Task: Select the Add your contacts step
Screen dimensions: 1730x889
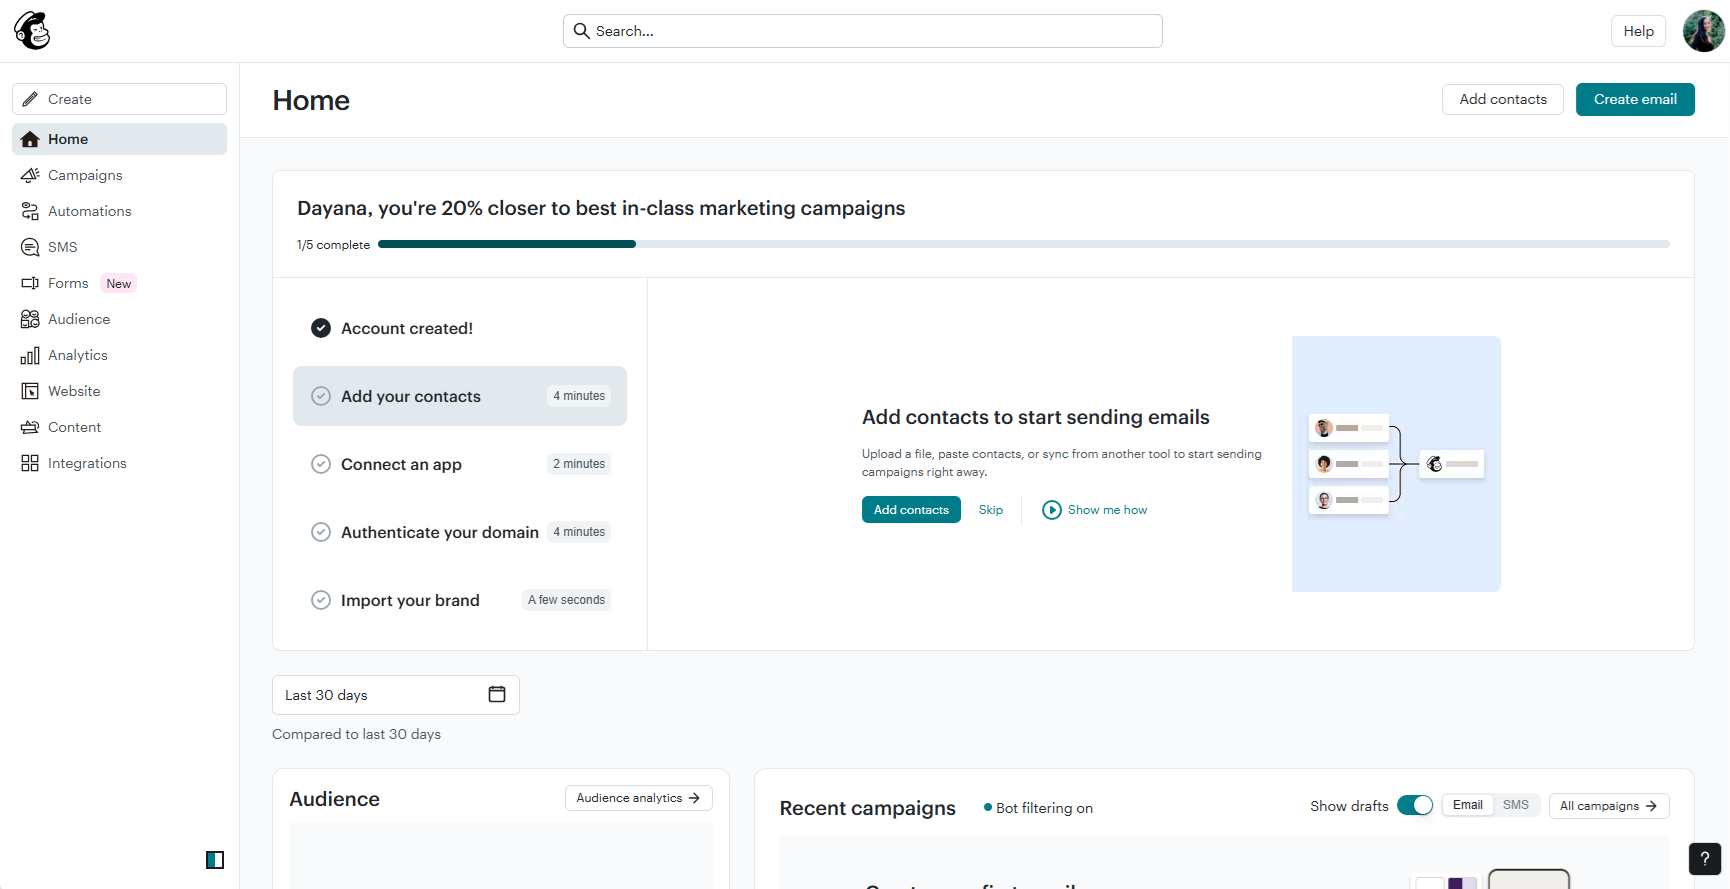Action: pos(460,396)
